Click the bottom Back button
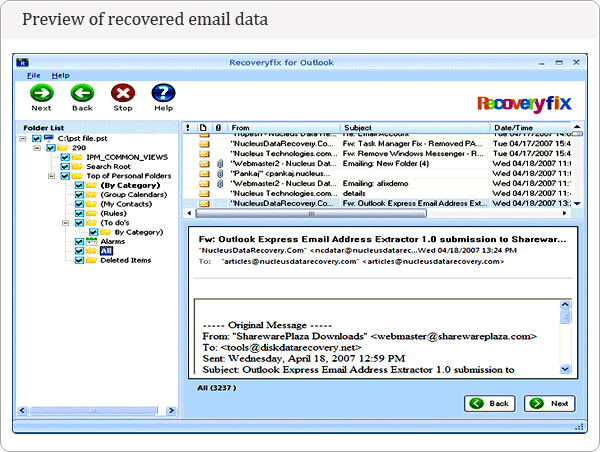Image resolution: width=600 pixels, height=452 pixels. click(x=490, y=403)
